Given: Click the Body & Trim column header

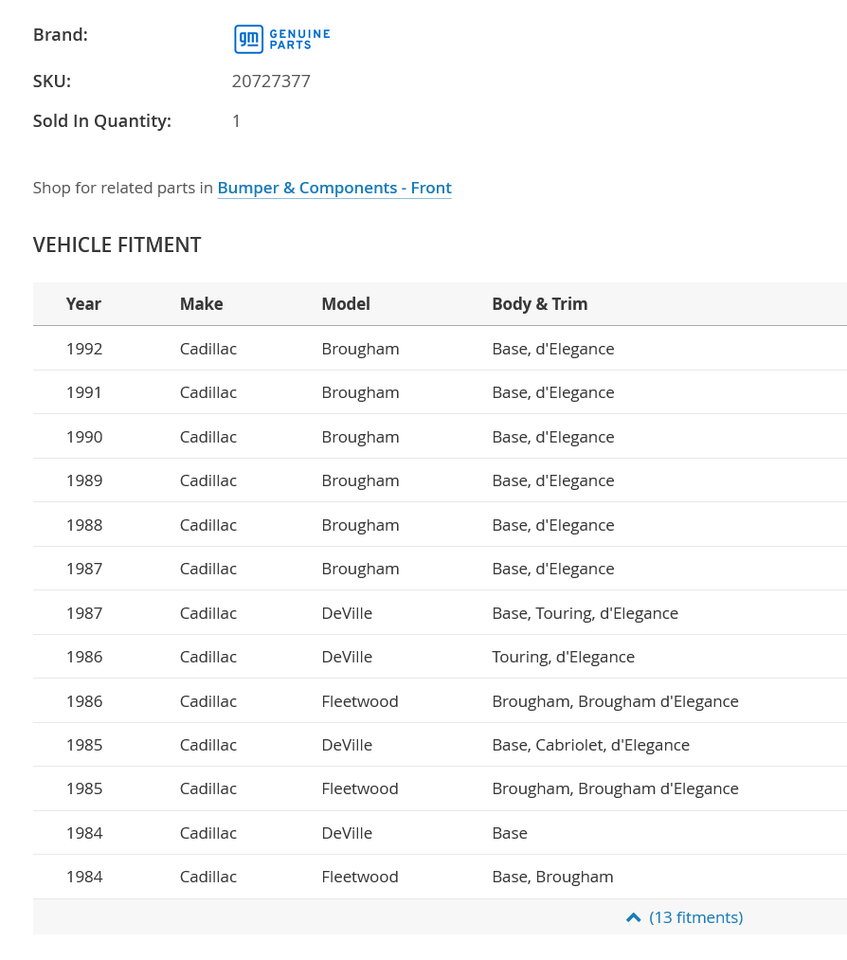Looking at the screenshot, I should (x=540, y=304).
